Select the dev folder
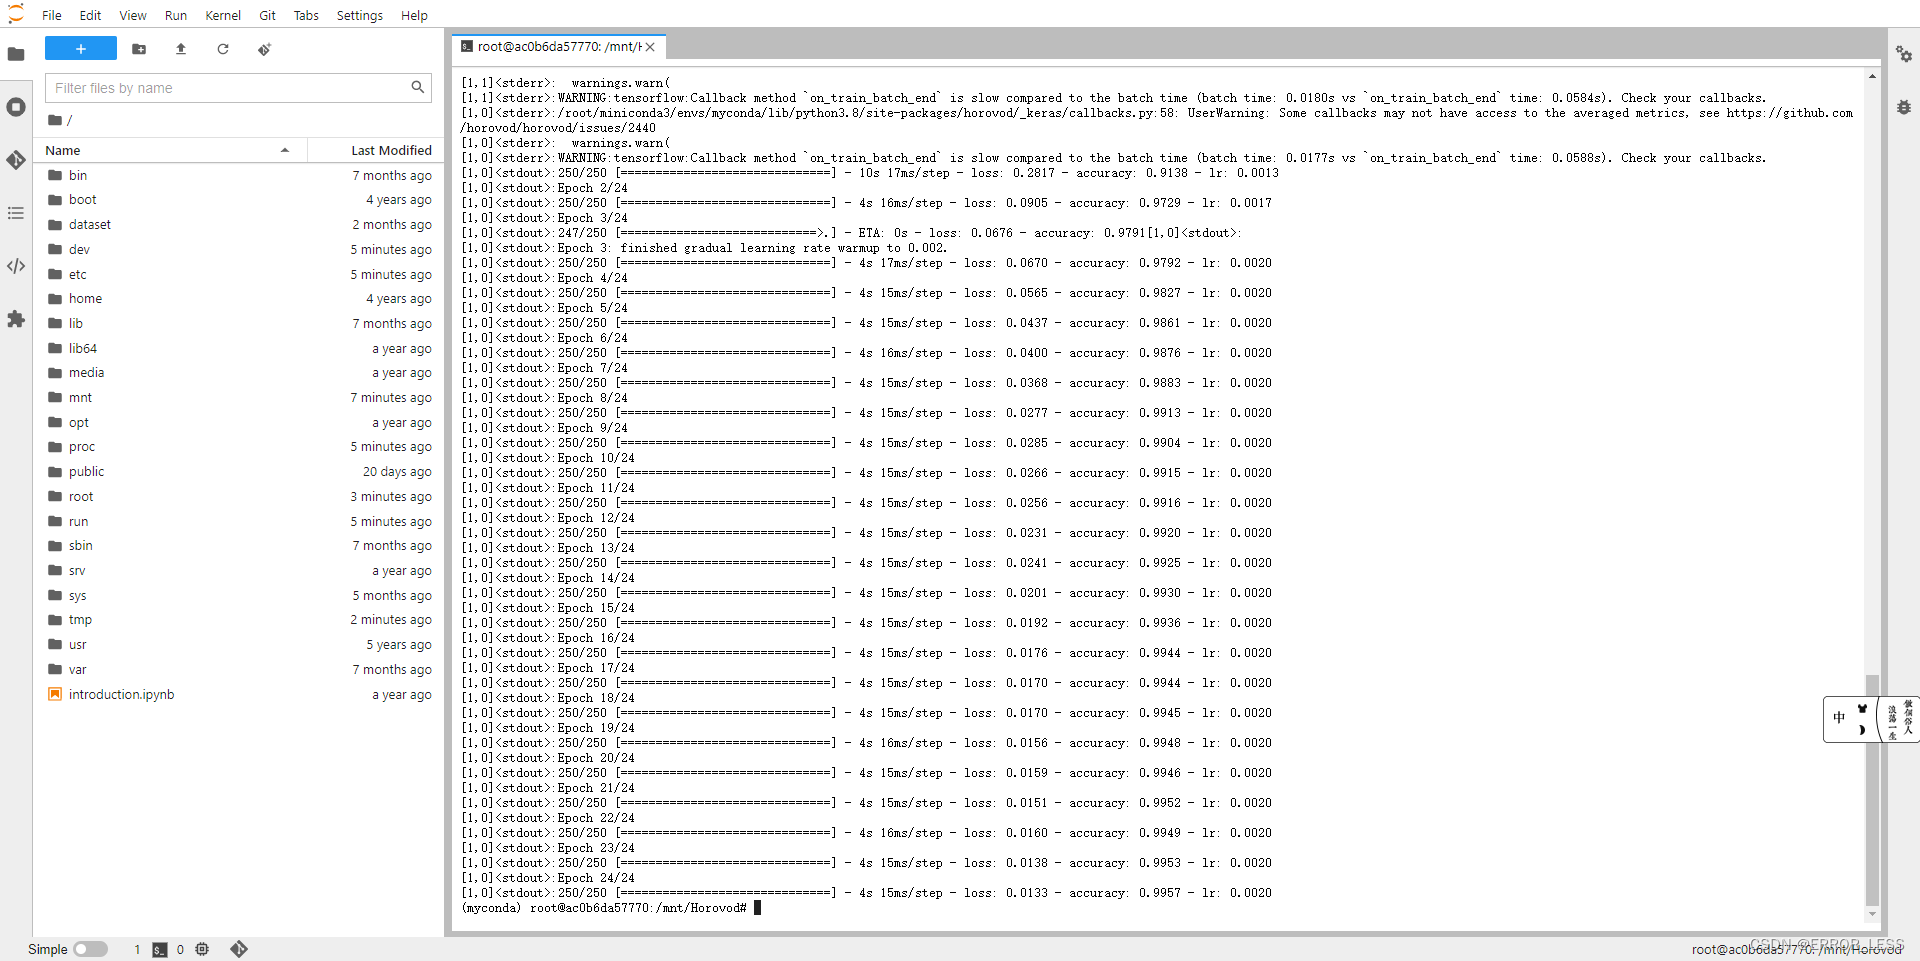This screenshot has height=961, width=1920. 240,249
